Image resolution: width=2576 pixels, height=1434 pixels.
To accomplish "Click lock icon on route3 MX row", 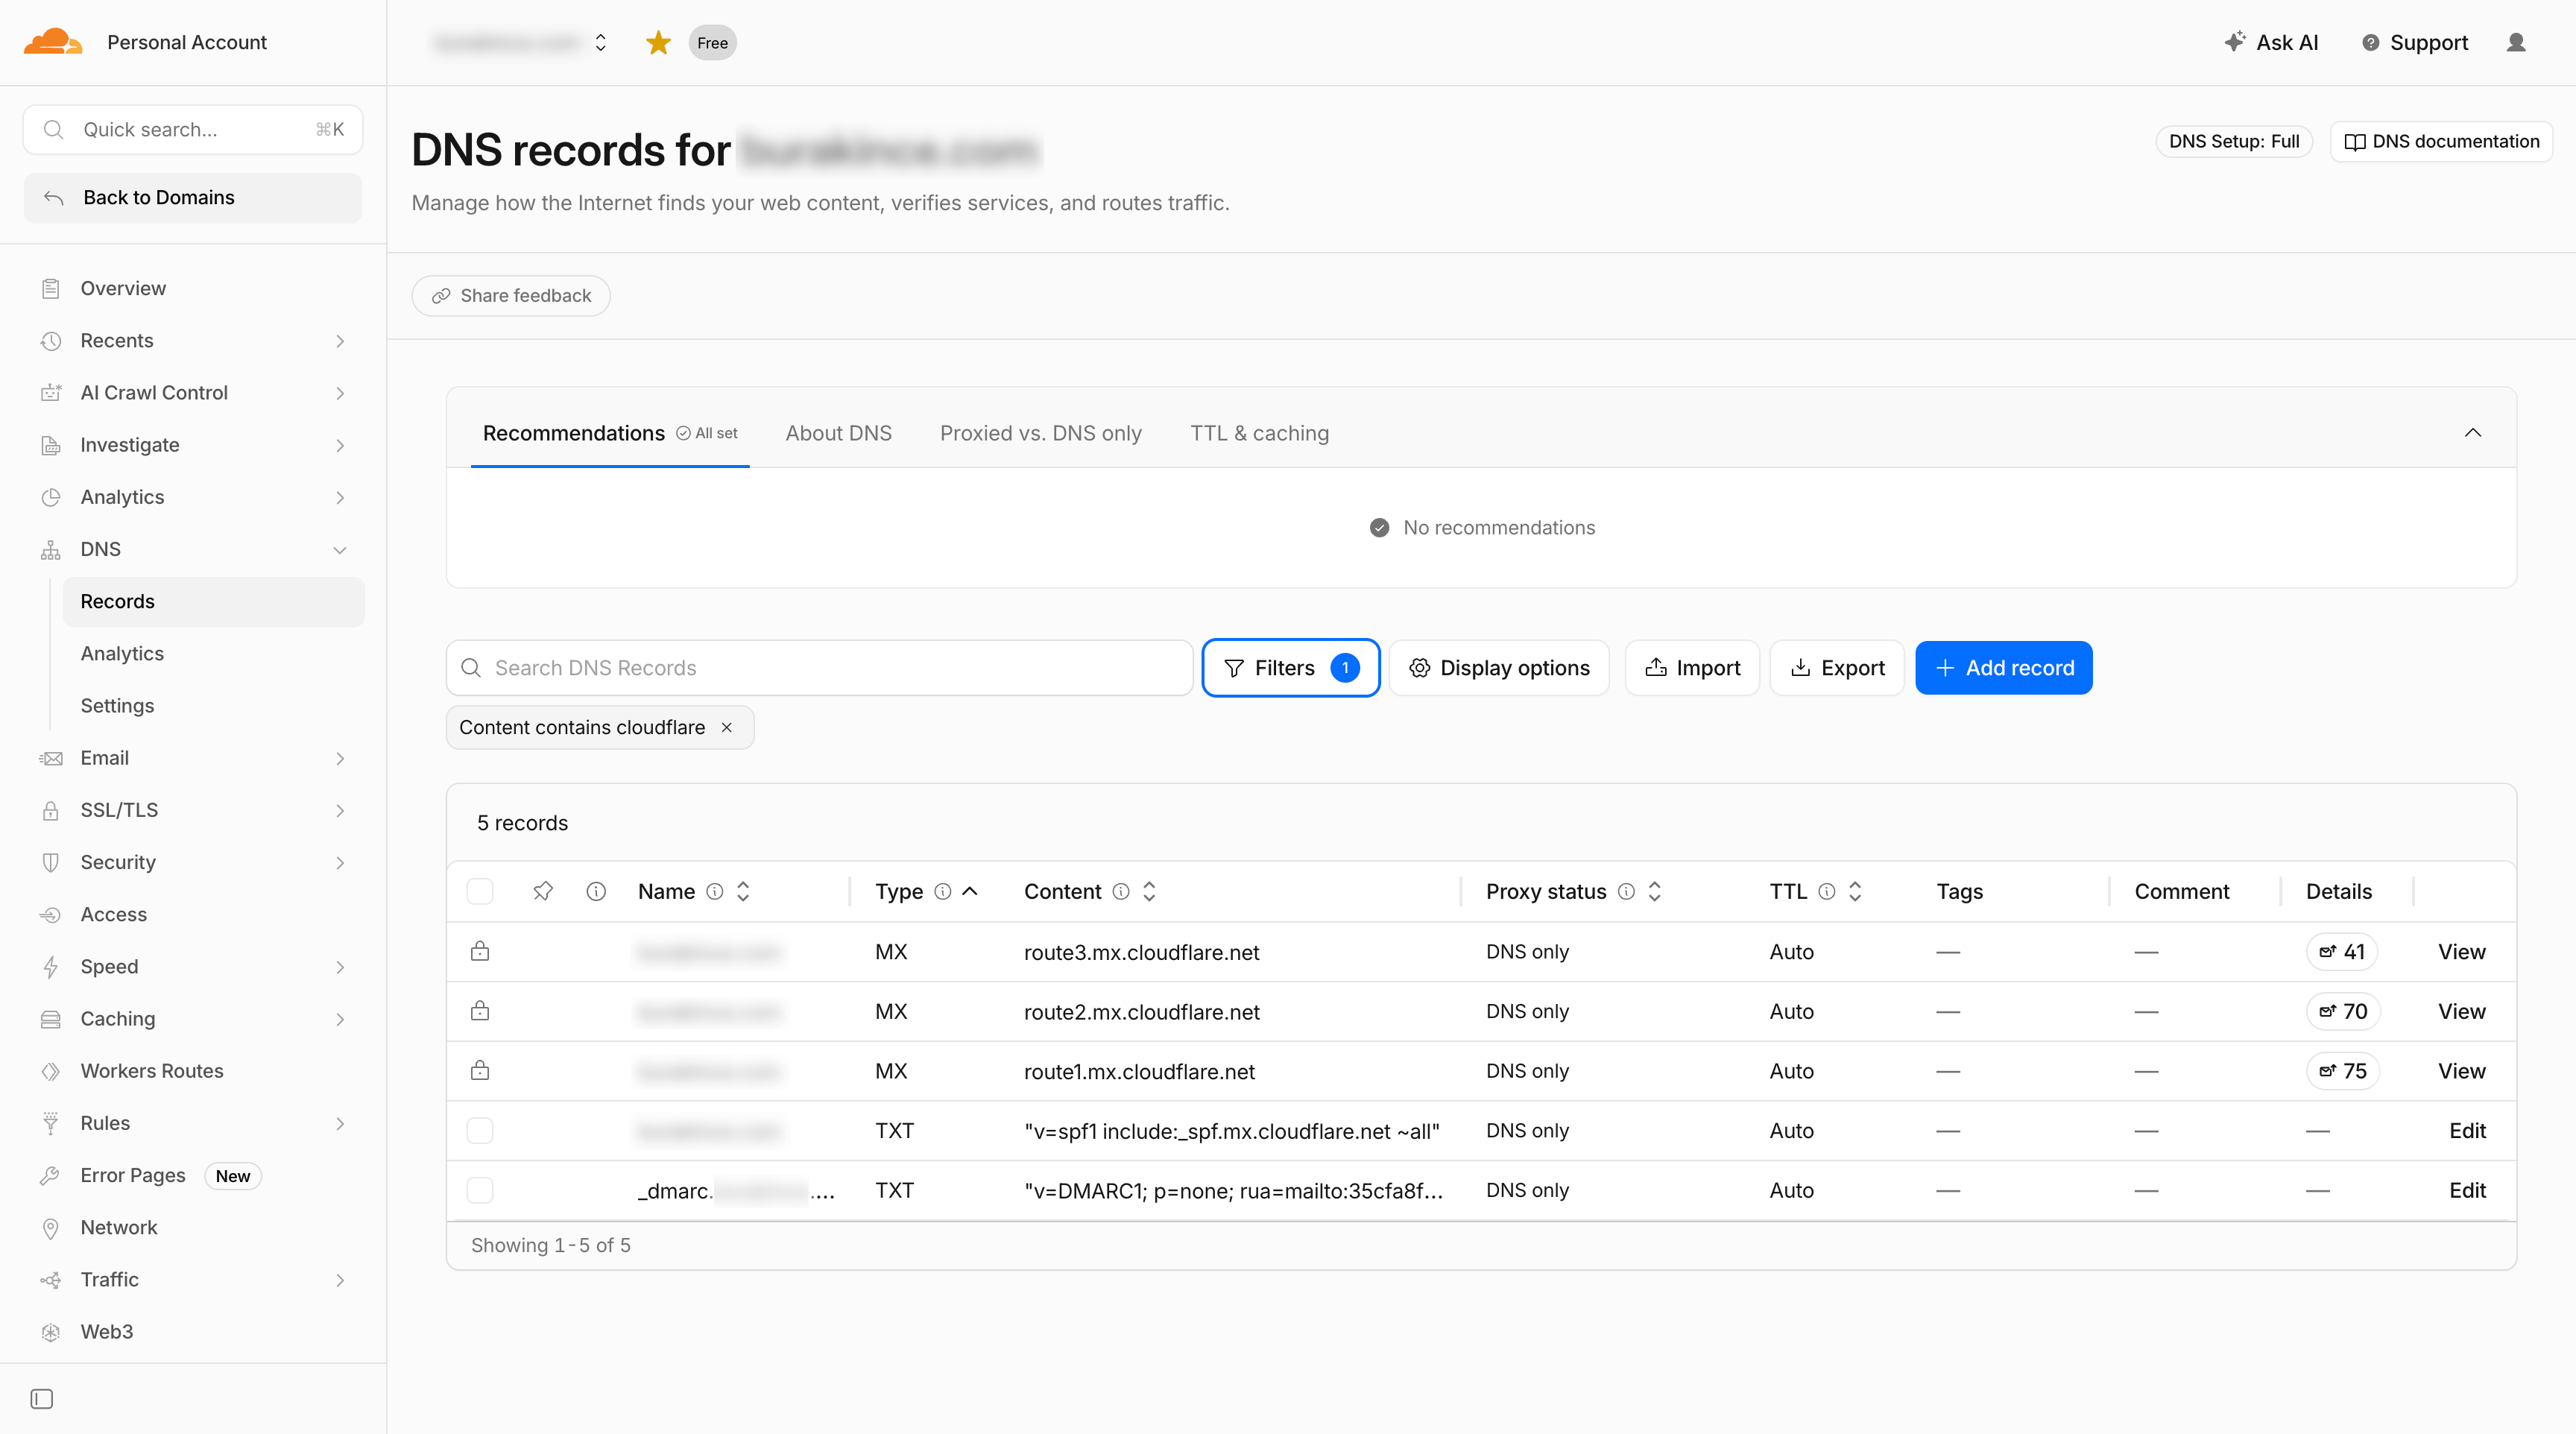I will 480,951.
